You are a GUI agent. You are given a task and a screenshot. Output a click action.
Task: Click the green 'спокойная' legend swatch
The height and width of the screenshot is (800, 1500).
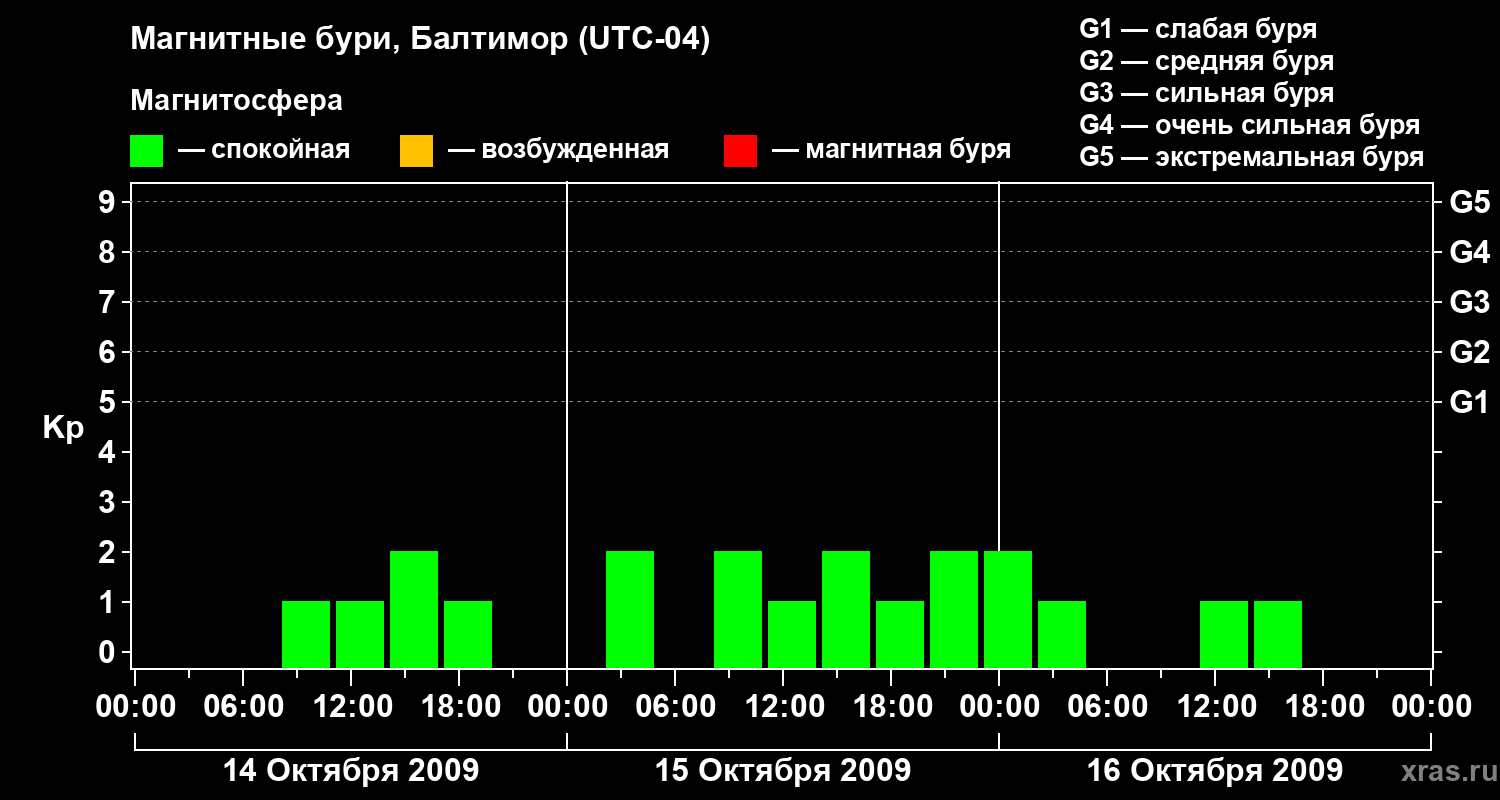tap(146, 151)
